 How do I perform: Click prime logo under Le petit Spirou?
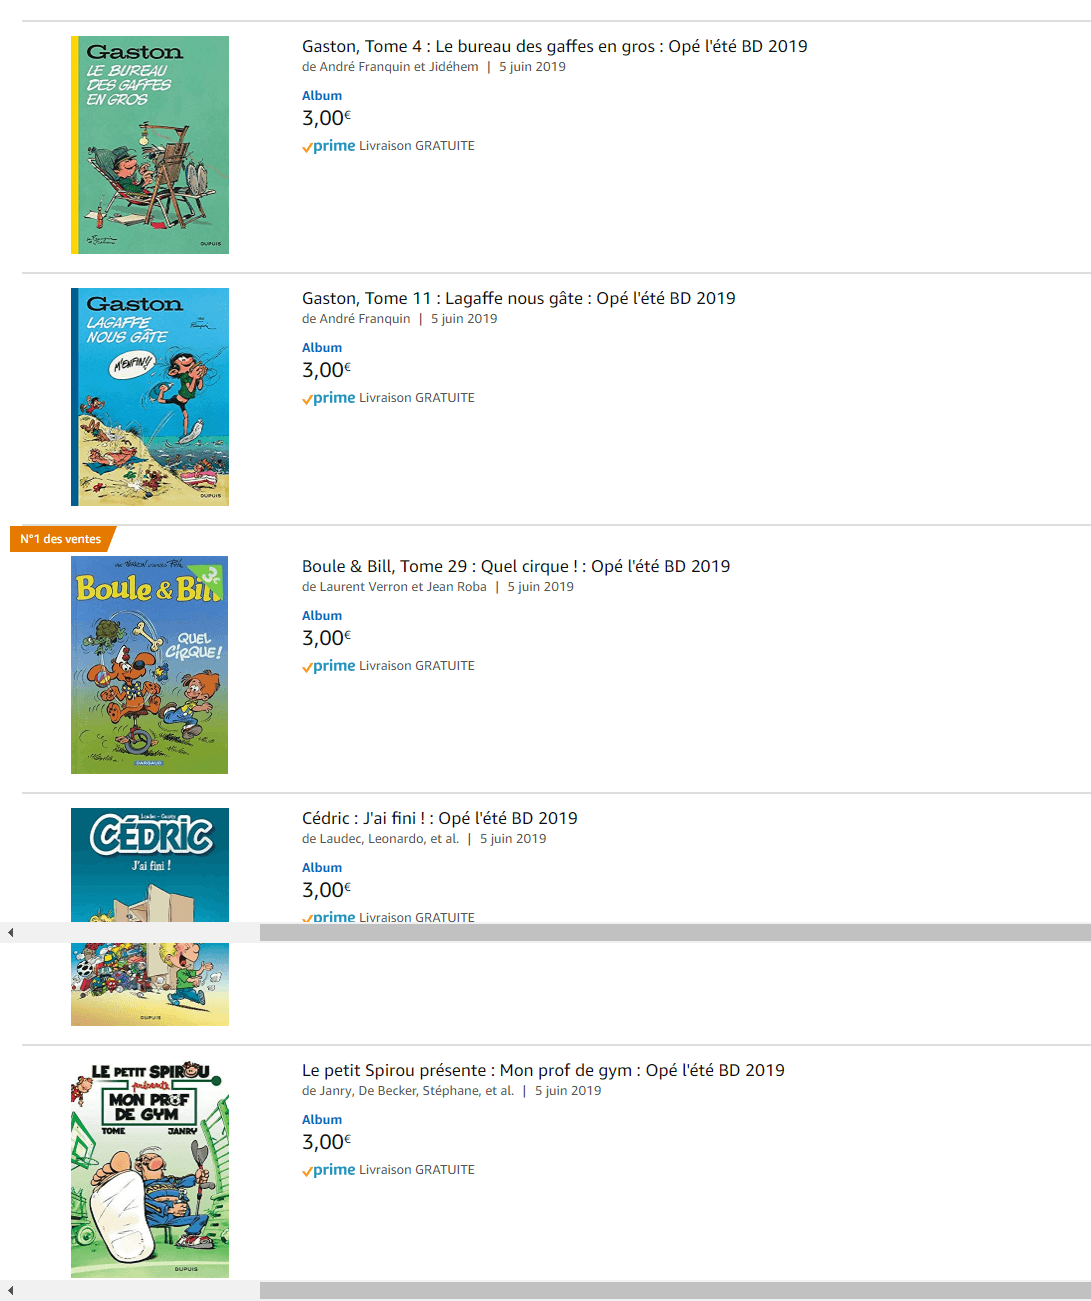point(329,1170)
